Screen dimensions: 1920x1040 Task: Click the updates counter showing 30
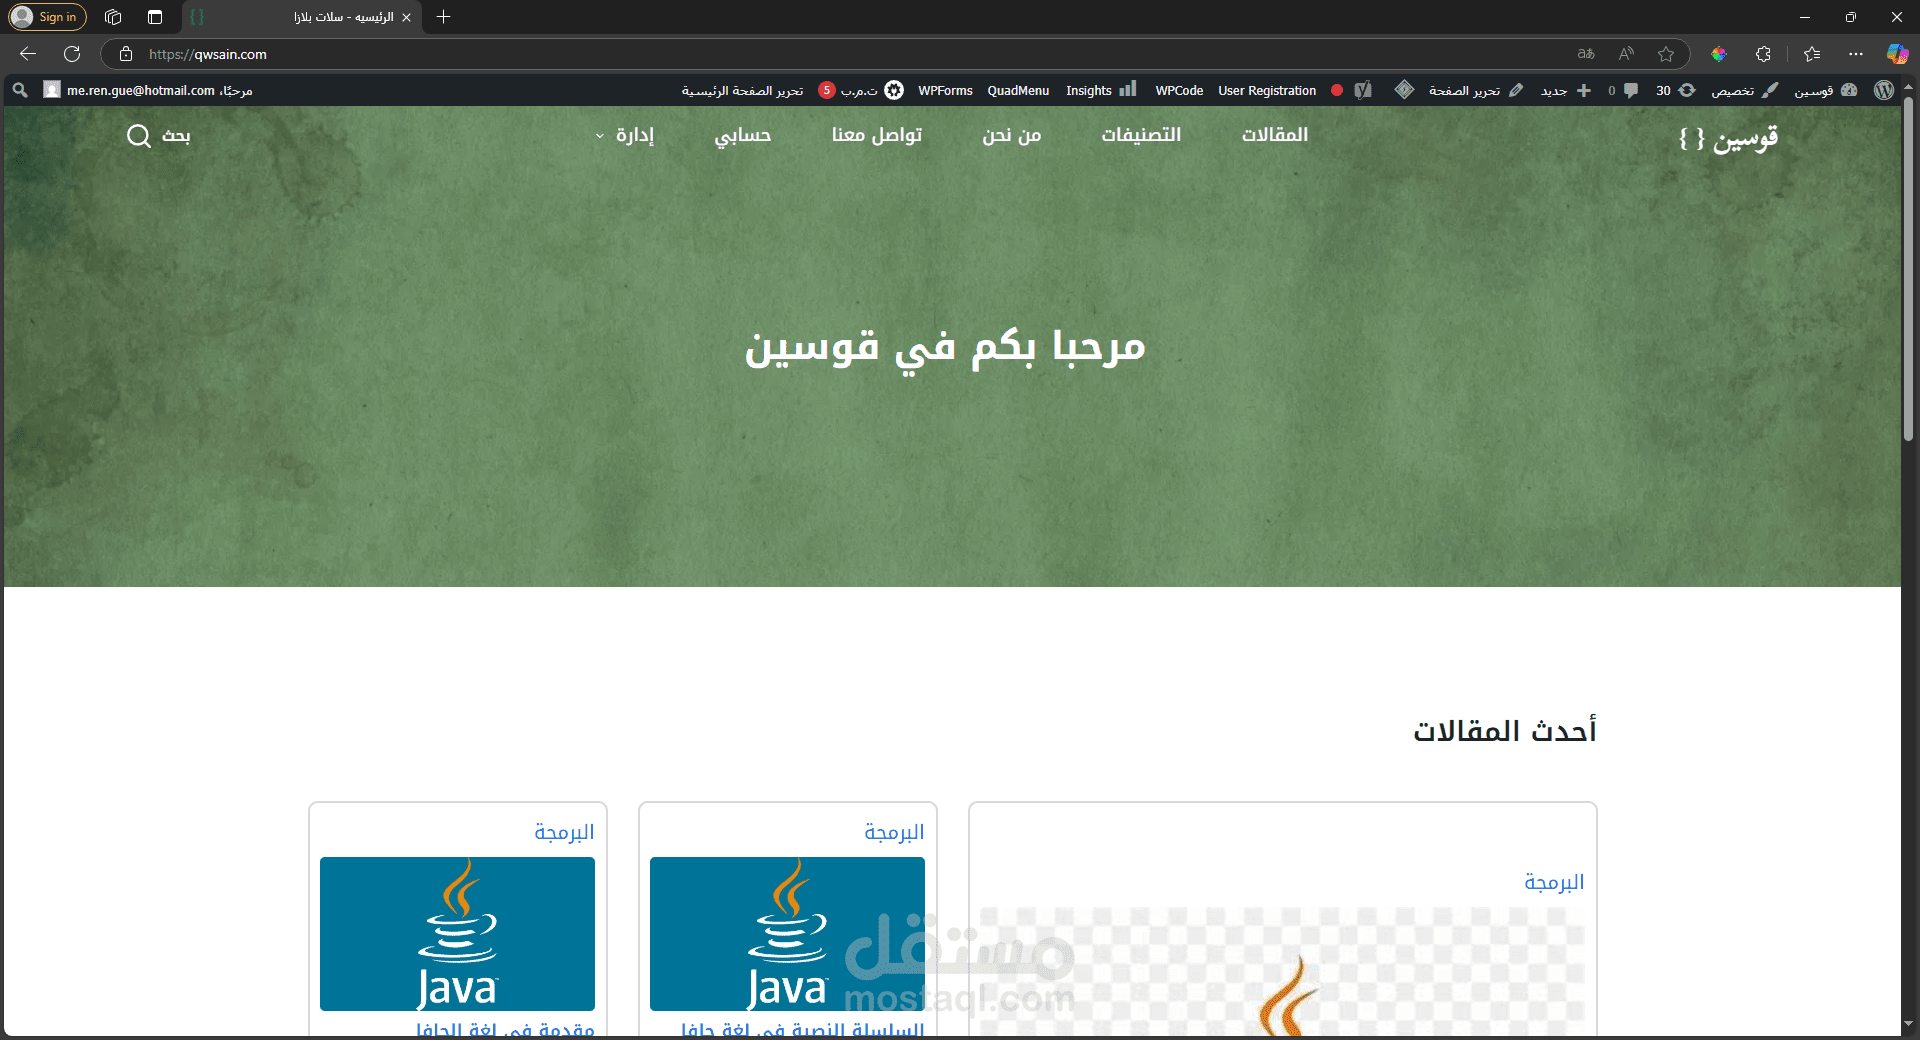[x=1675, y=90]
